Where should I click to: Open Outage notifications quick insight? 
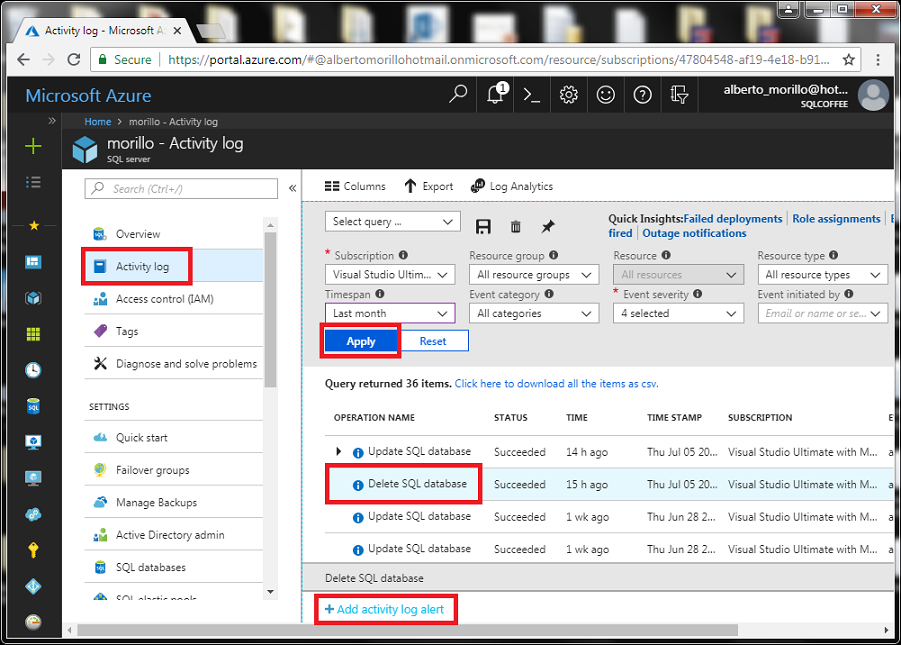point(694,233)
